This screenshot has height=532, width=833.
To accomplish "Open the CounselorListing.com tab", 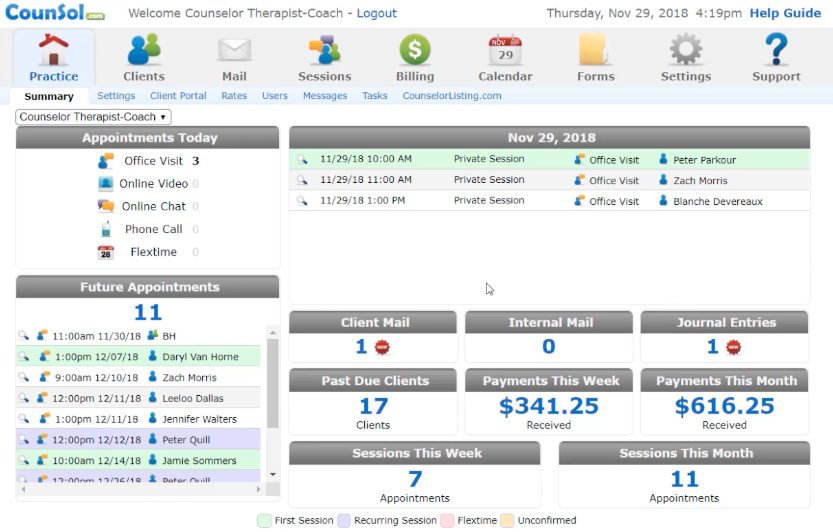I will [x=451, y=96].
